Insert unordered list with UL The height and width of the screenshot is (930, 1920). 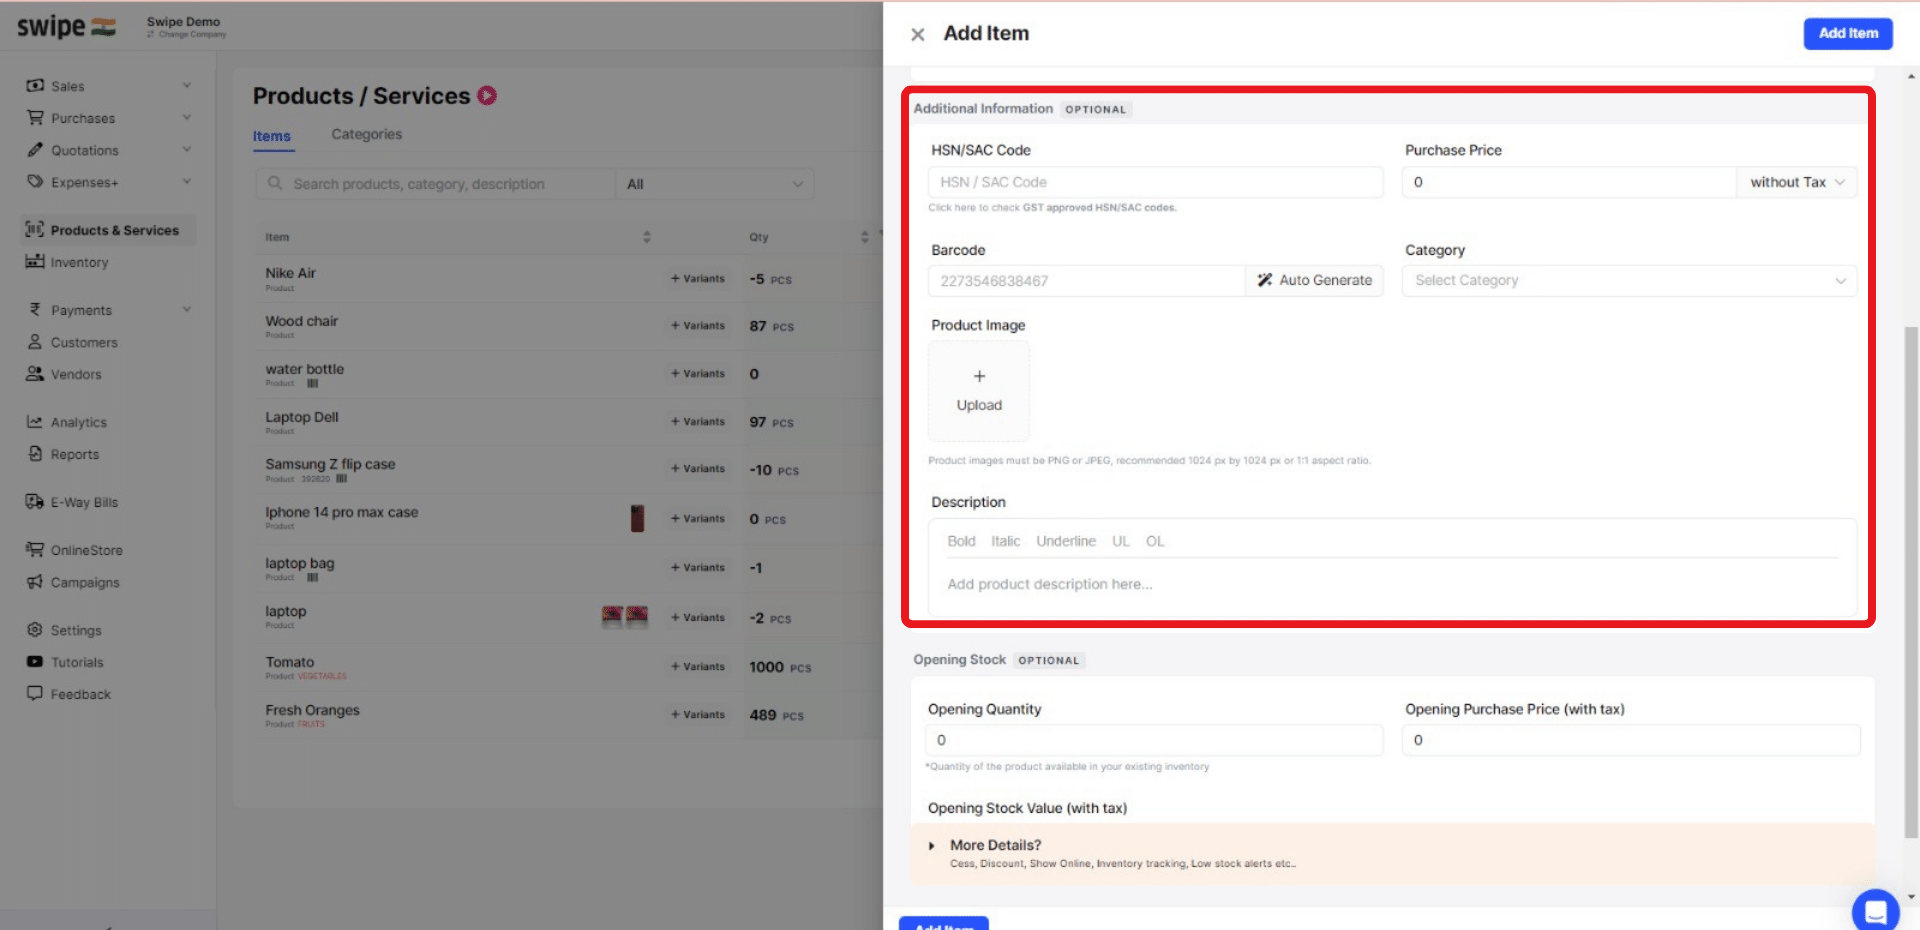click(1121, 541)
